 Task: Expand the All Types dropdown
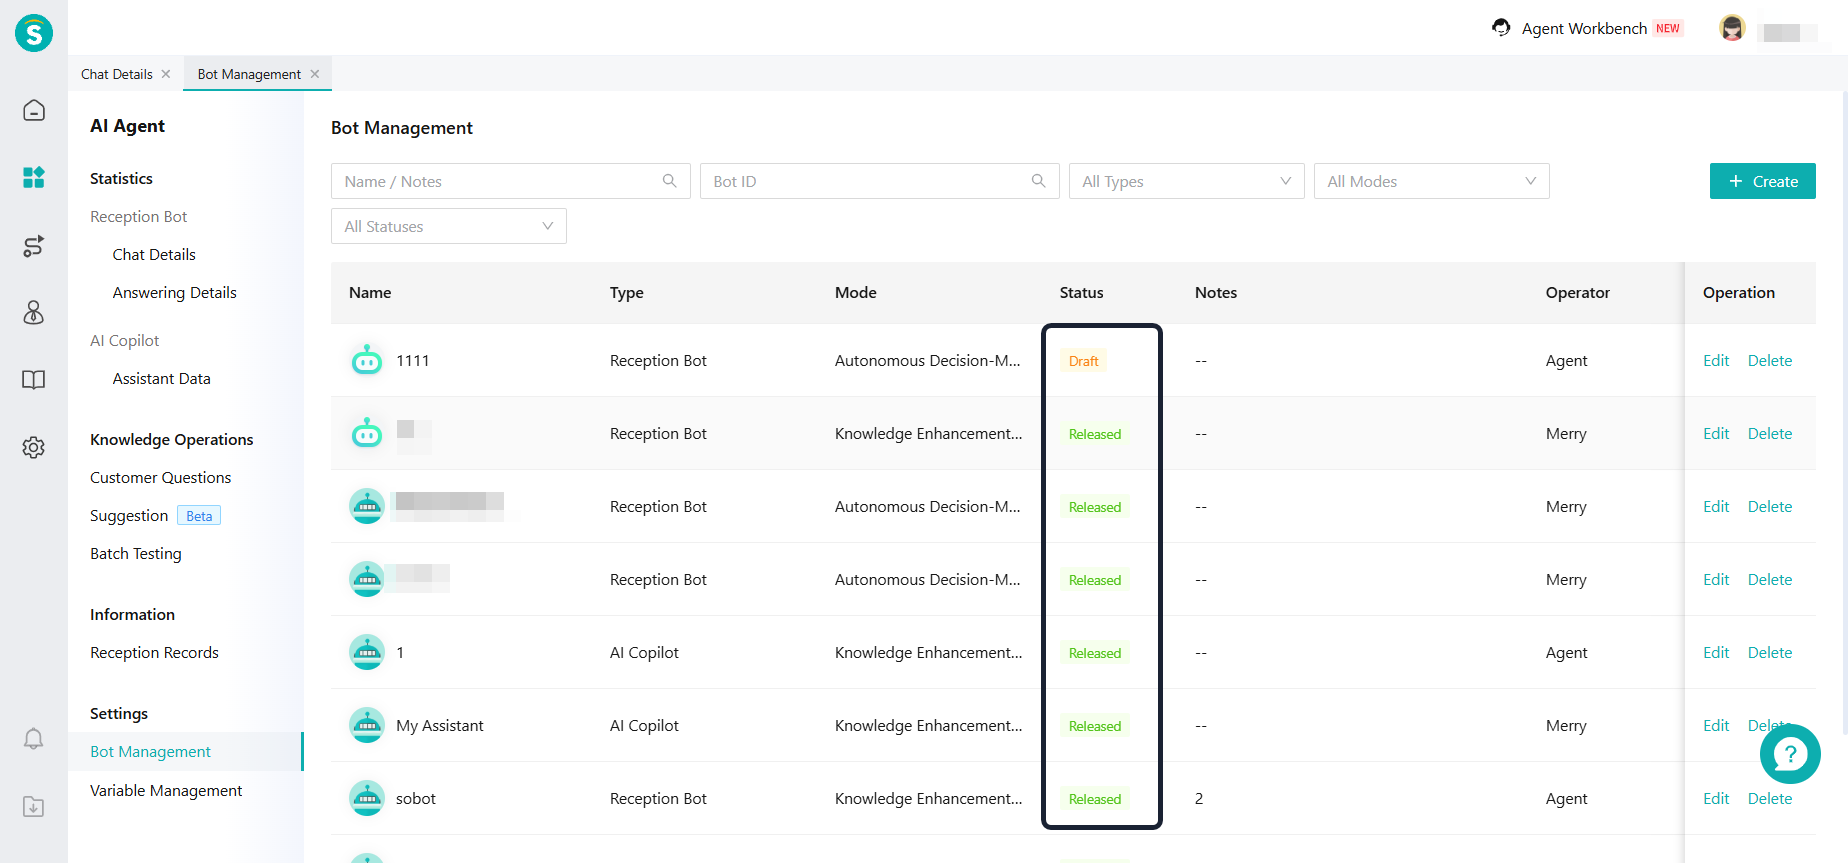[1186, 181]
